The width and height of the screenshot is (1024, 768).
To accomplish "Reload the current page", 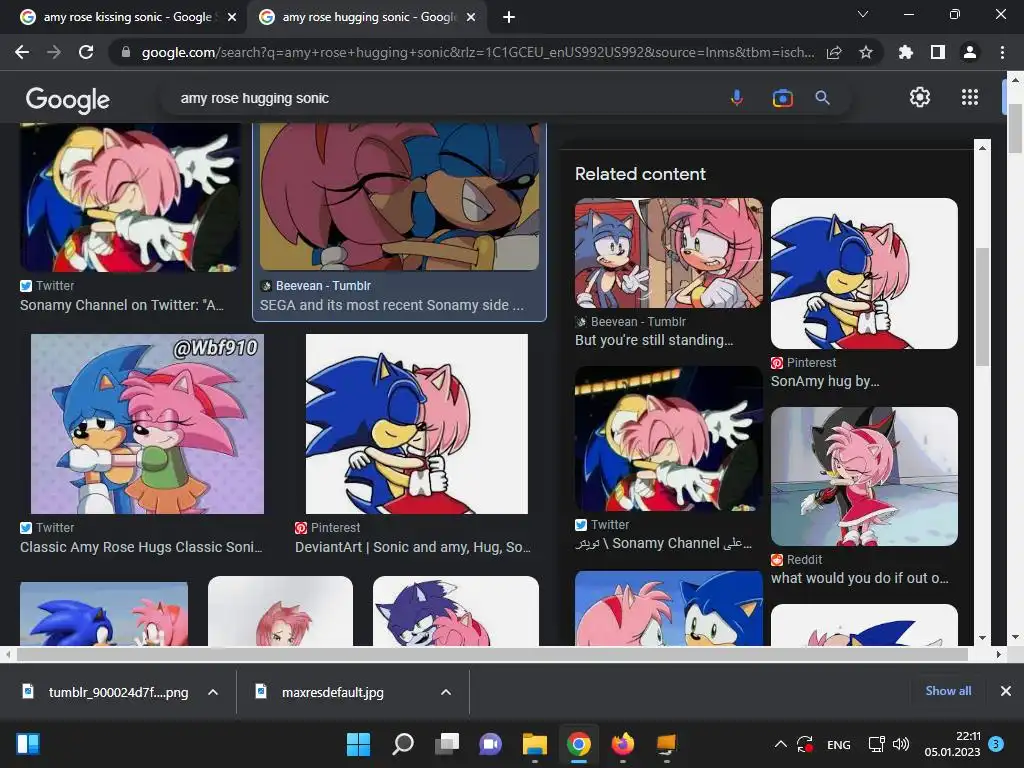I will tap(86, 52).
